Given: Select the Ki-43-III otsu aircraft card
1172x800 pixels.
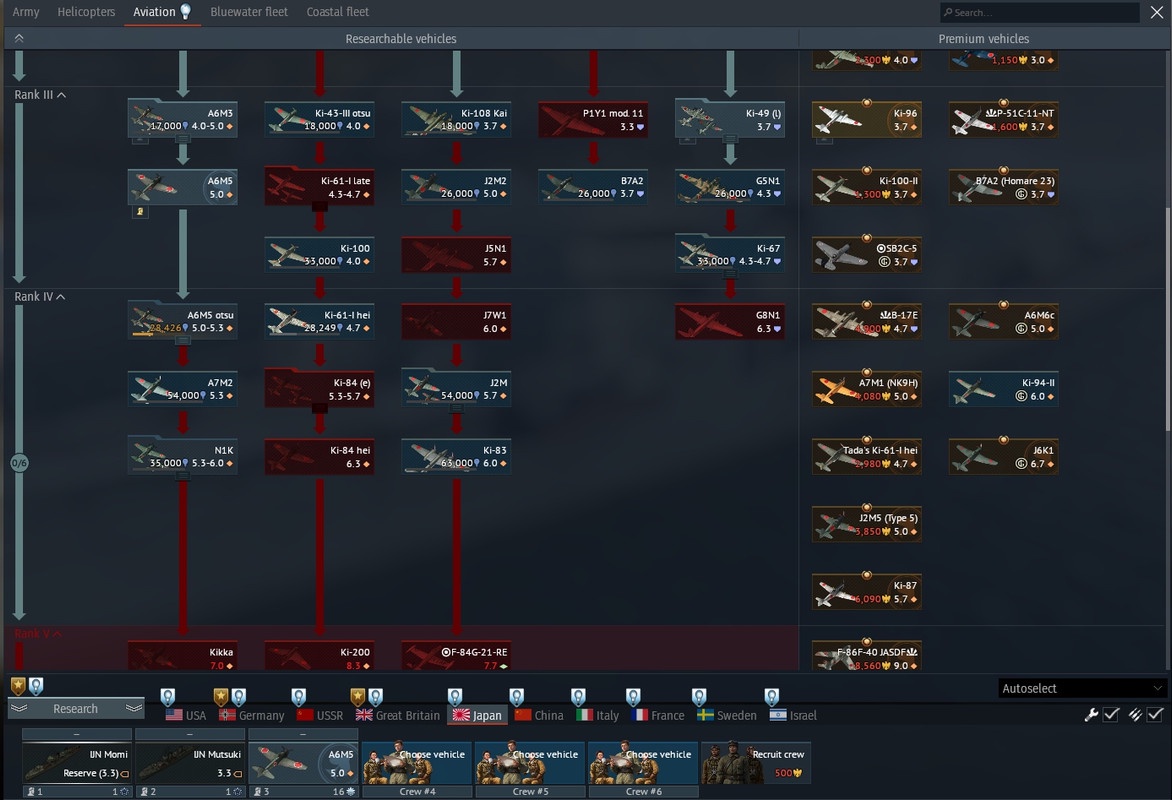Looking at the screenshot, I should [x=319, y=120].
